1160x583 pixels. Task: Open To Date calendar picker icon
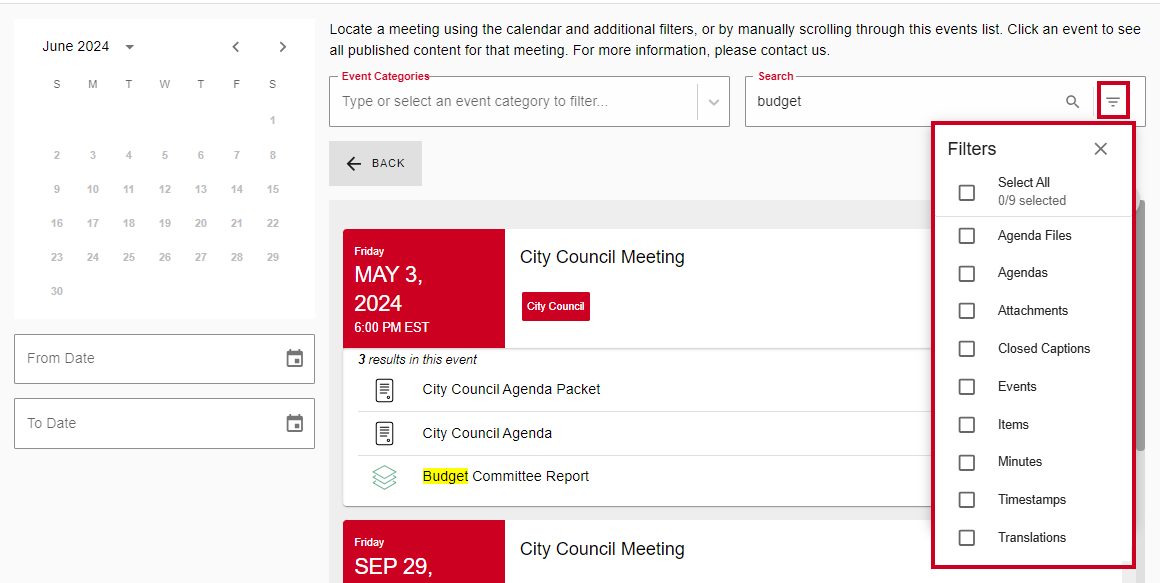[x=294, y=423]
